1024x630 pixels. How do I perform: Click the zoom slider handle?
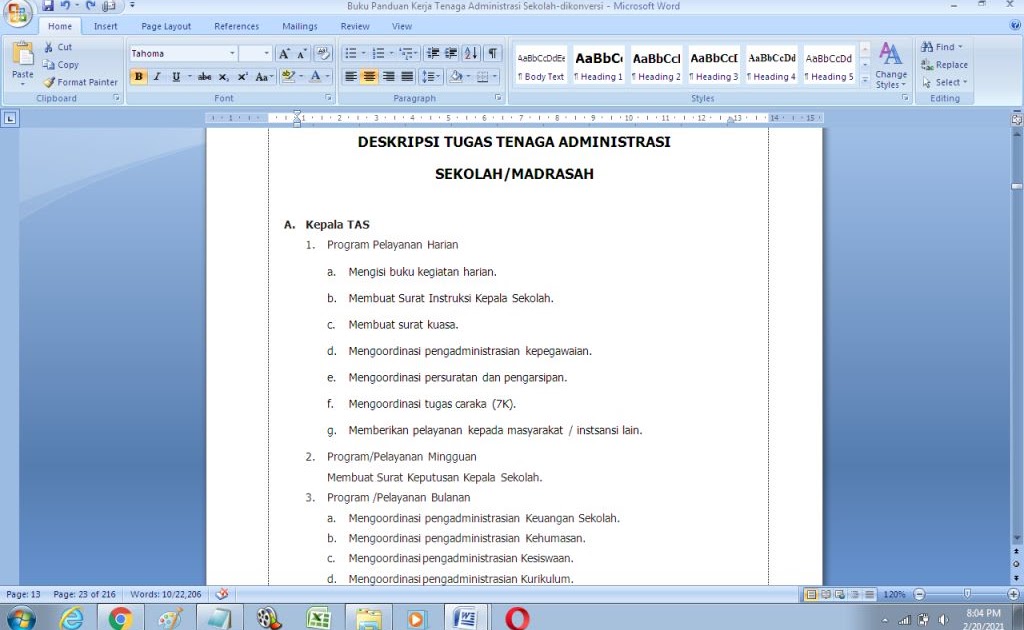(x=967, y=594)
